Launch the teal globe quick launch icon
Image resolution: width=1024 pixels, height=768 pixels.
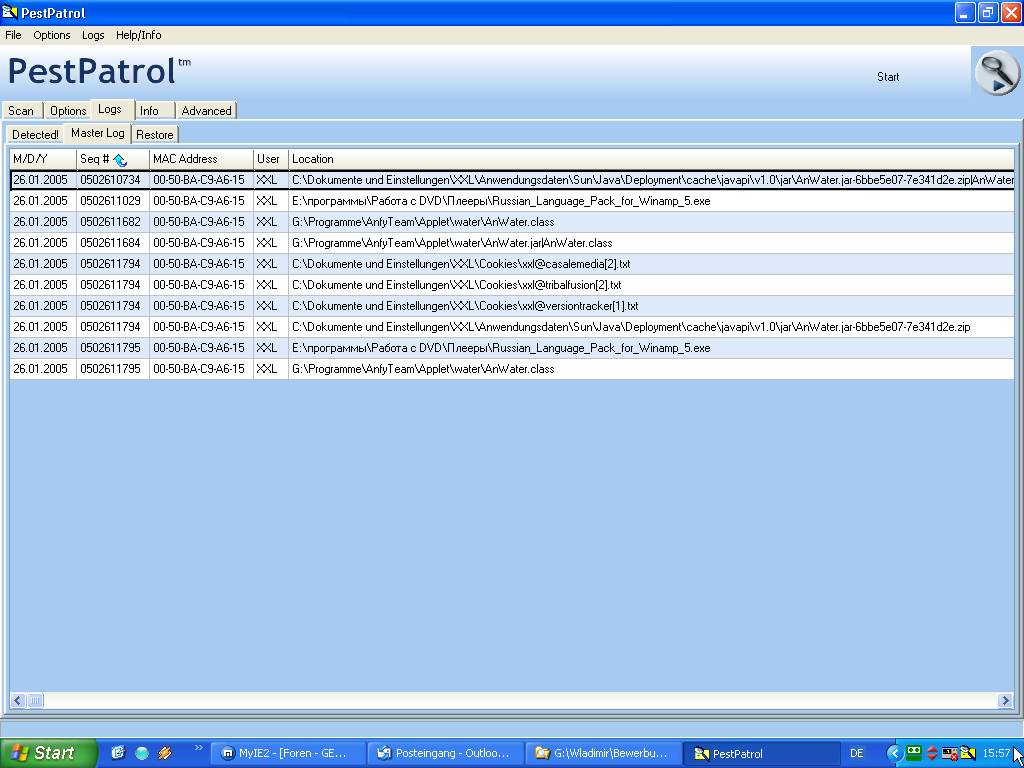pyautogui.click(x=142, y=753)
